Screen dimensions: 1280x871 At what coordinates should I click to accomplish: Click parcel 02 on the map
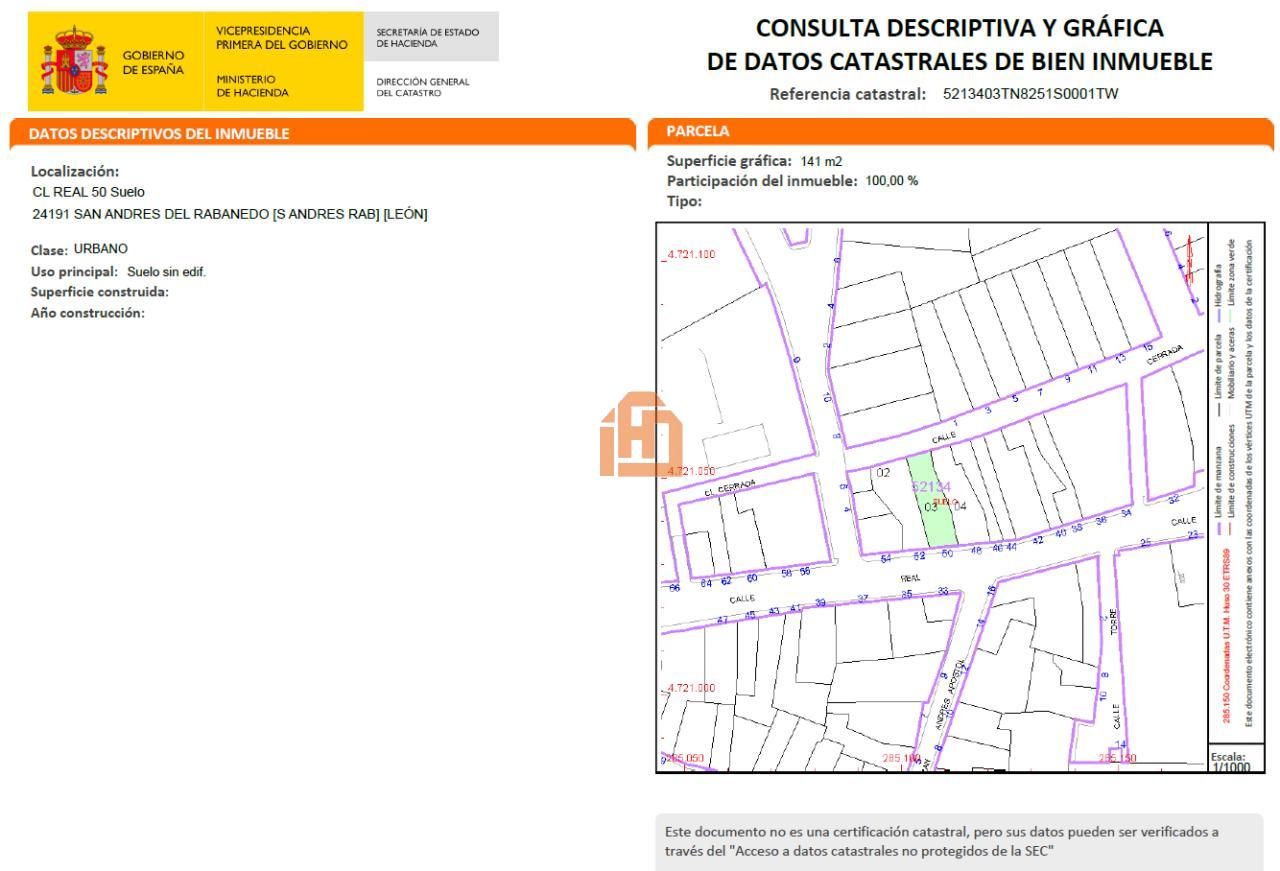point(883,472)
